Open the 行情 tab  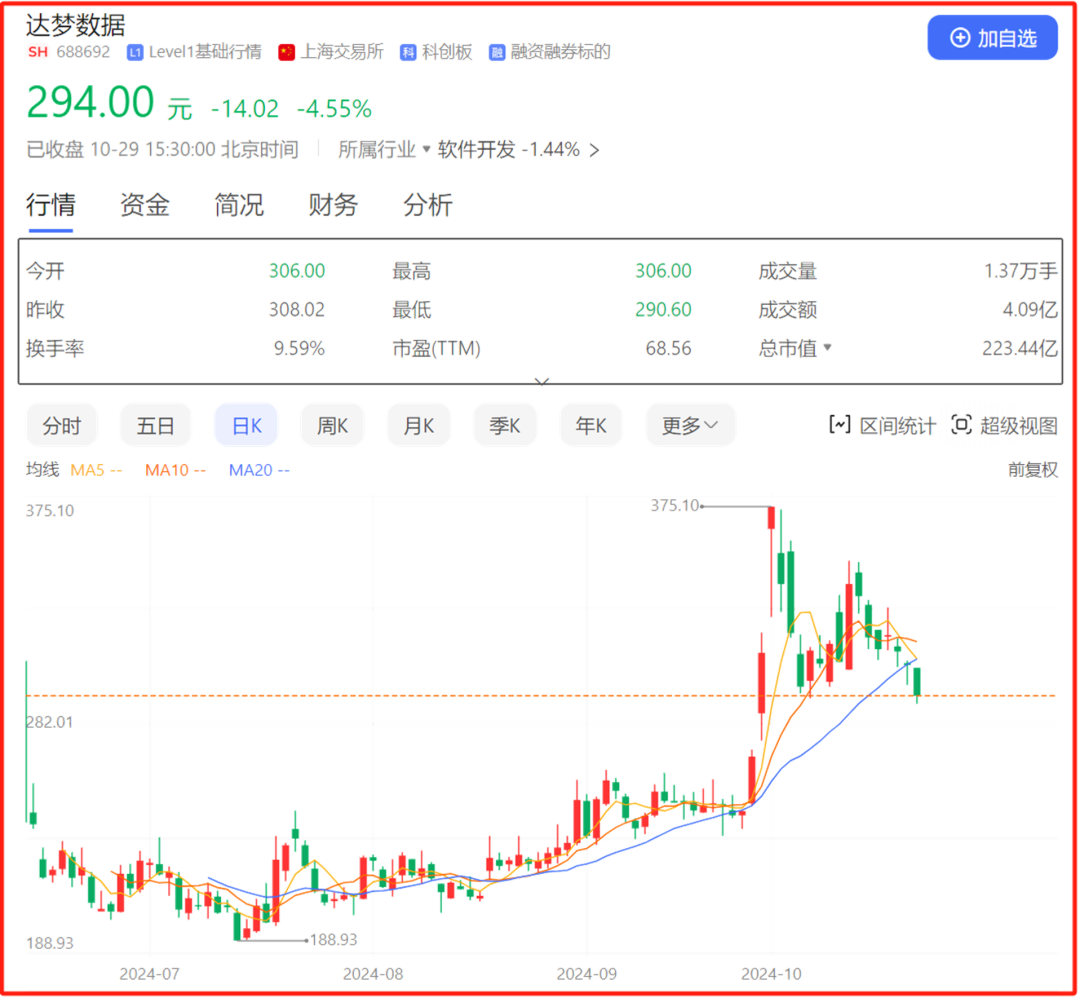click(50, 205)
